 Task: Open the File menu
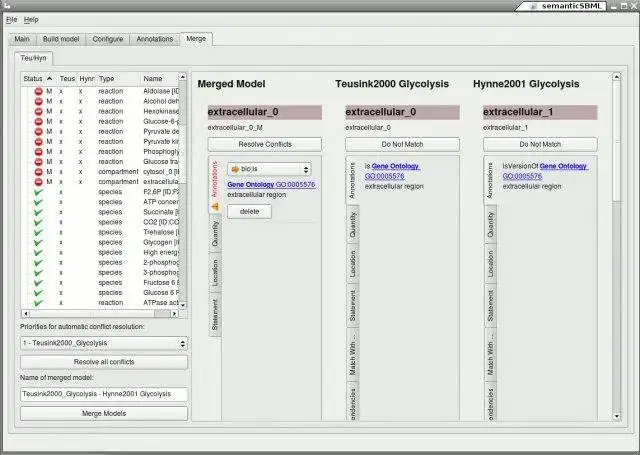point(11,20)
